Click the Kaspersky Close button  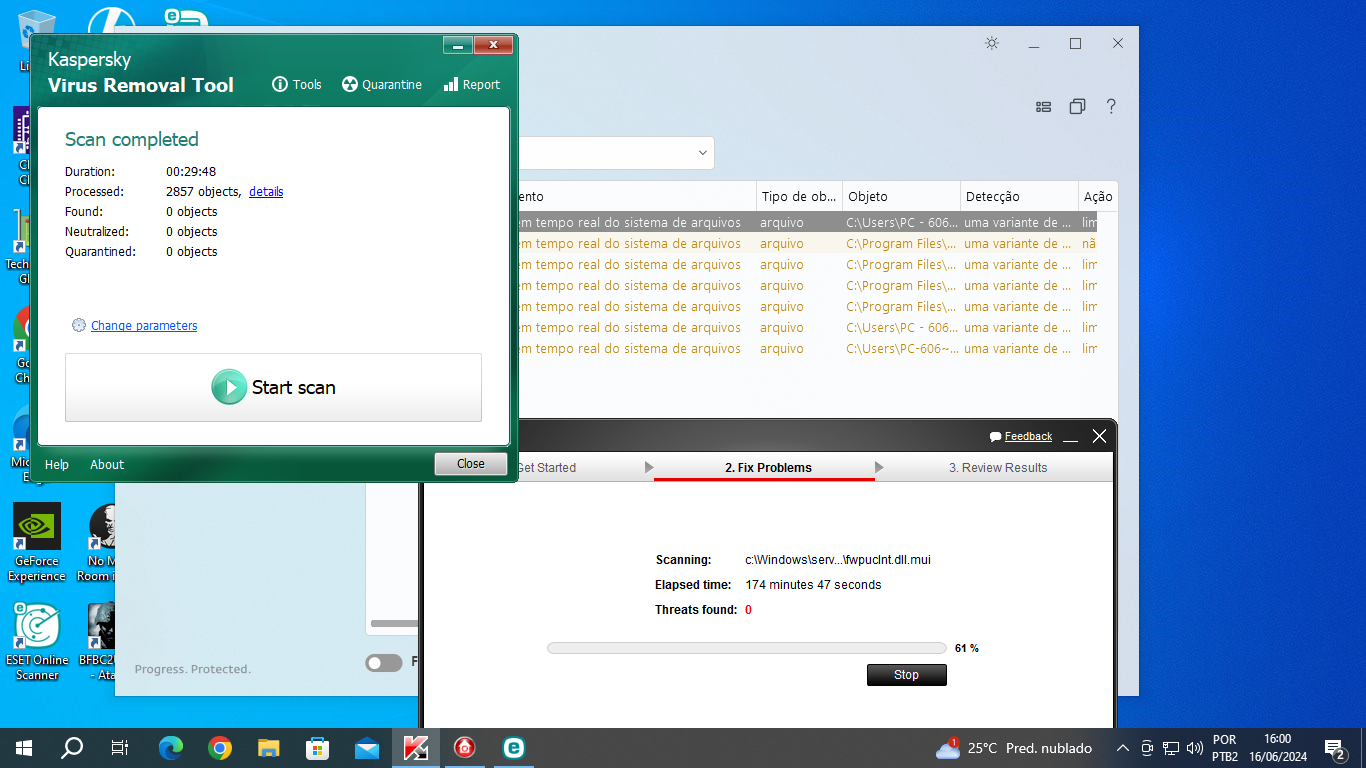[x=470, y=463]
